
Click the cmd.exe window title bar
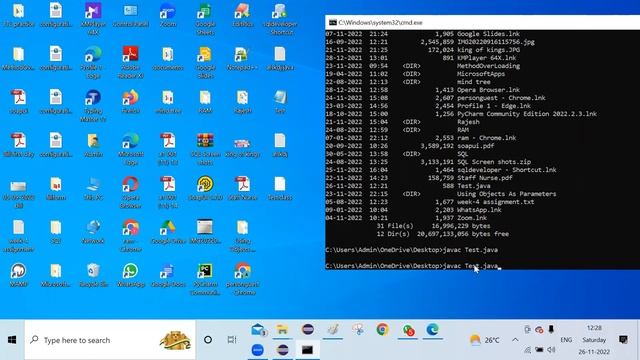coord(482,22)
